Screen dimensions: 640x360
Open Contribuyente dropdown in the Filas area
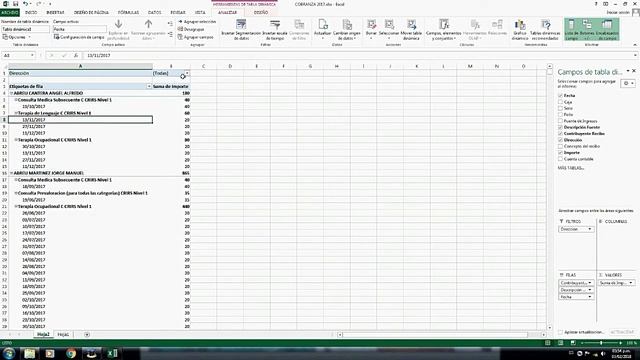click(589, 283)
